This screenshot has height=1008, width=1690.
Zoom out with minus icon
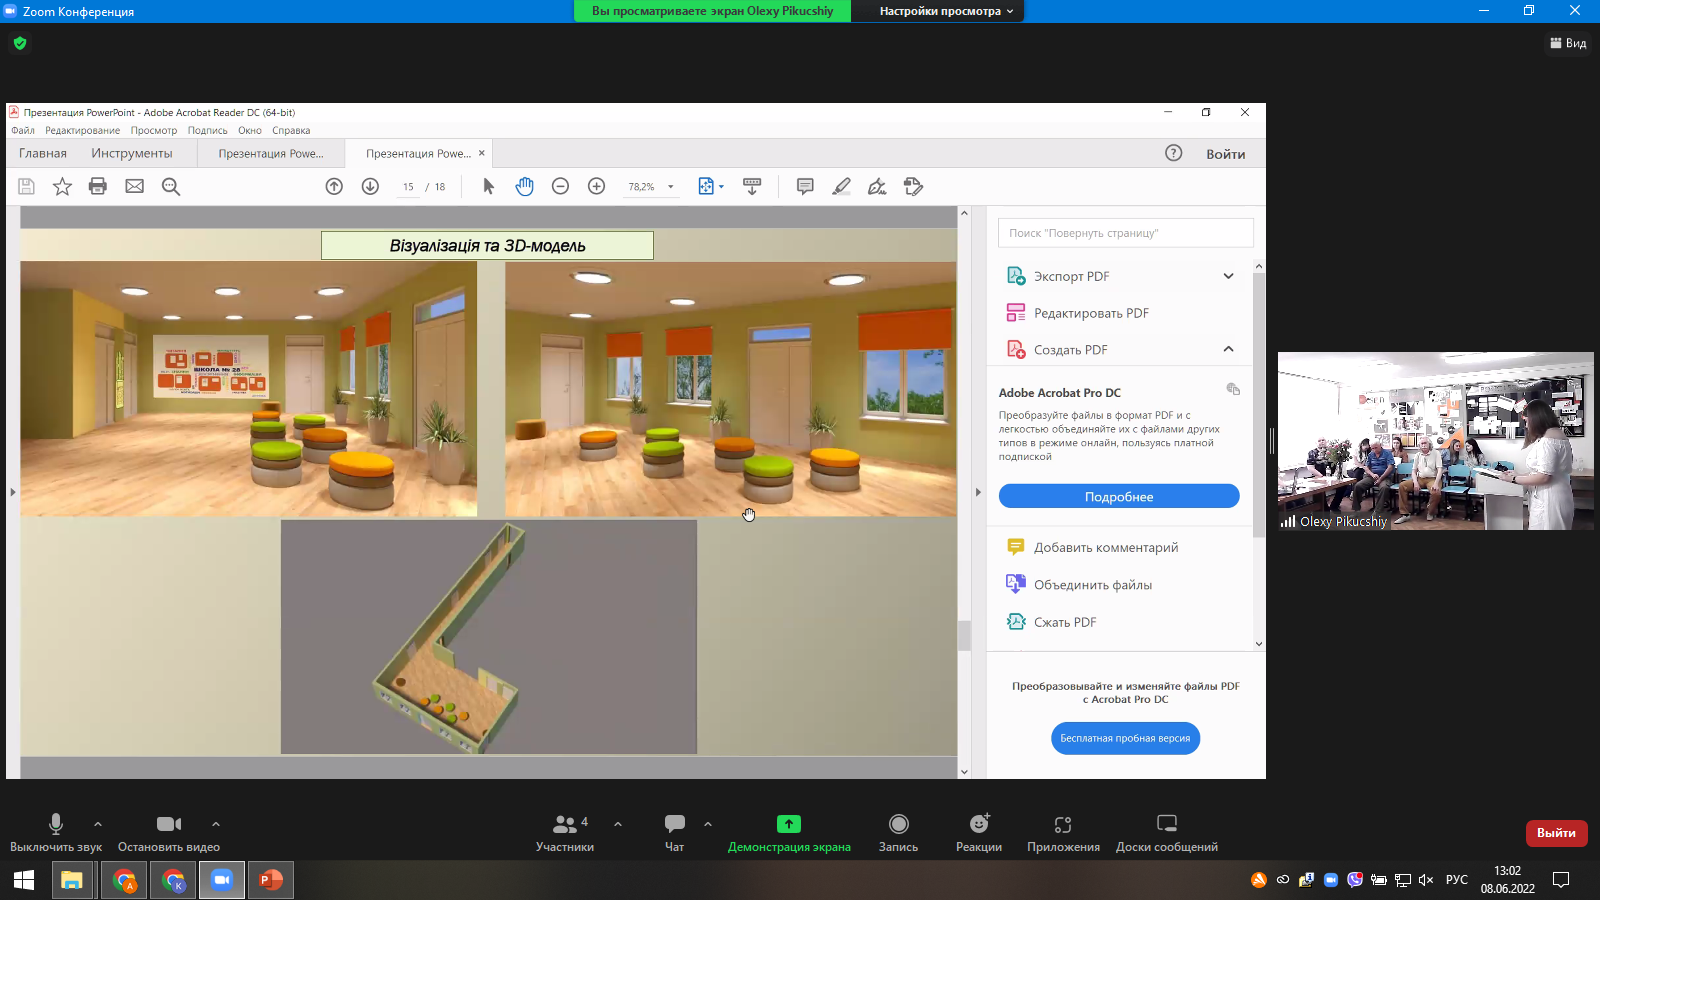(x=560, y=186)
